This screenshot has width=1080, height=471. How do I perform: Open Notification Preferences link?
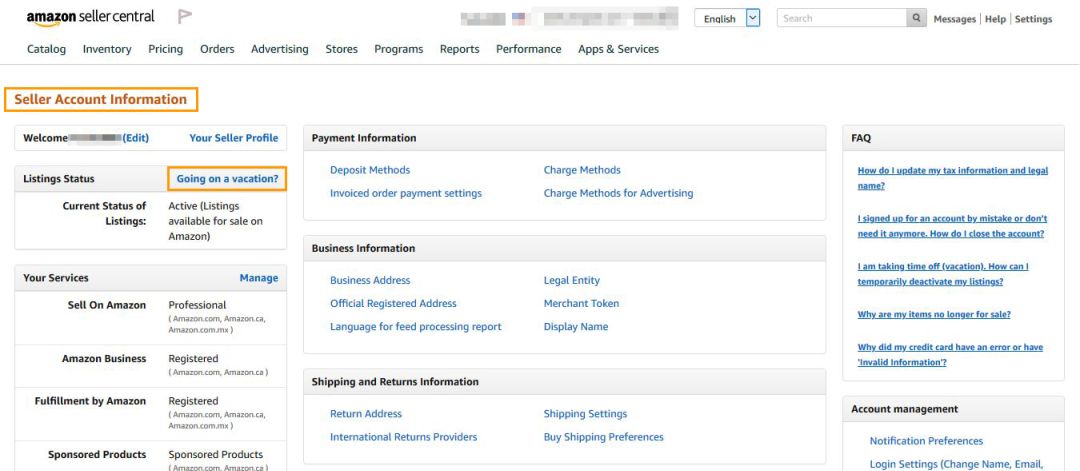(x=926, y=441)
